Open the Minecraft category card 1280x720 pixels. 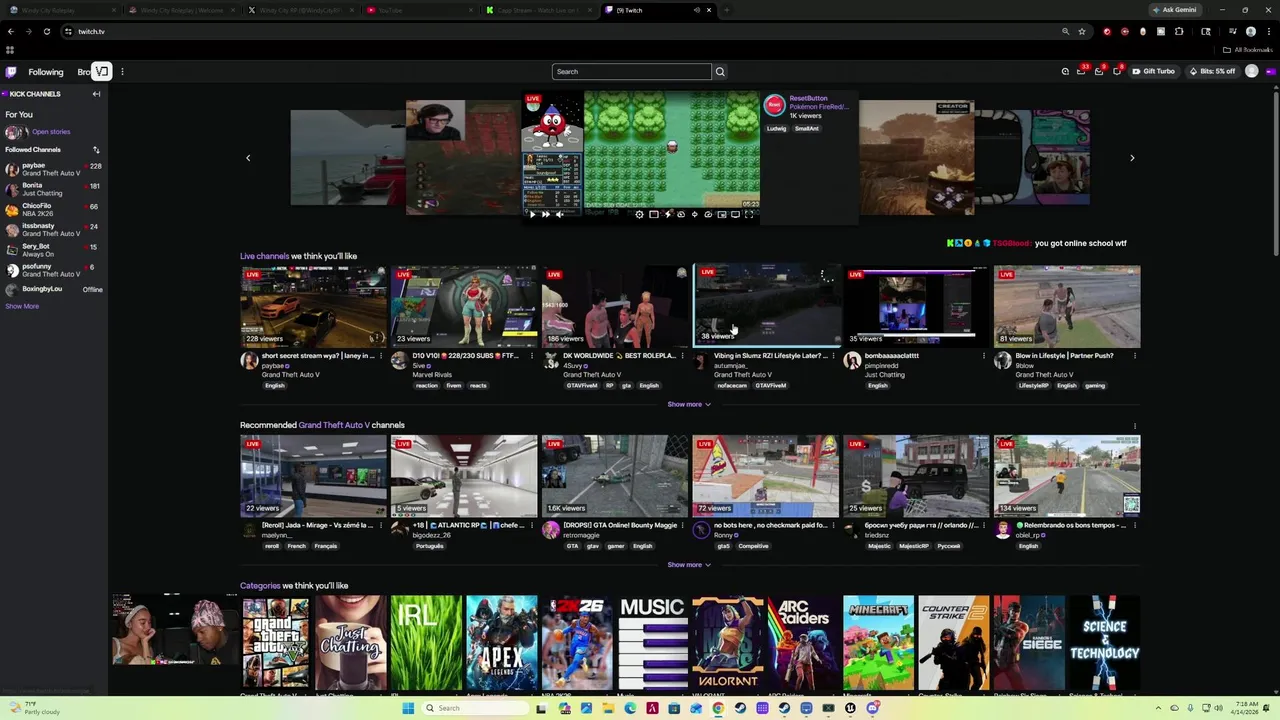click(878, 642)
